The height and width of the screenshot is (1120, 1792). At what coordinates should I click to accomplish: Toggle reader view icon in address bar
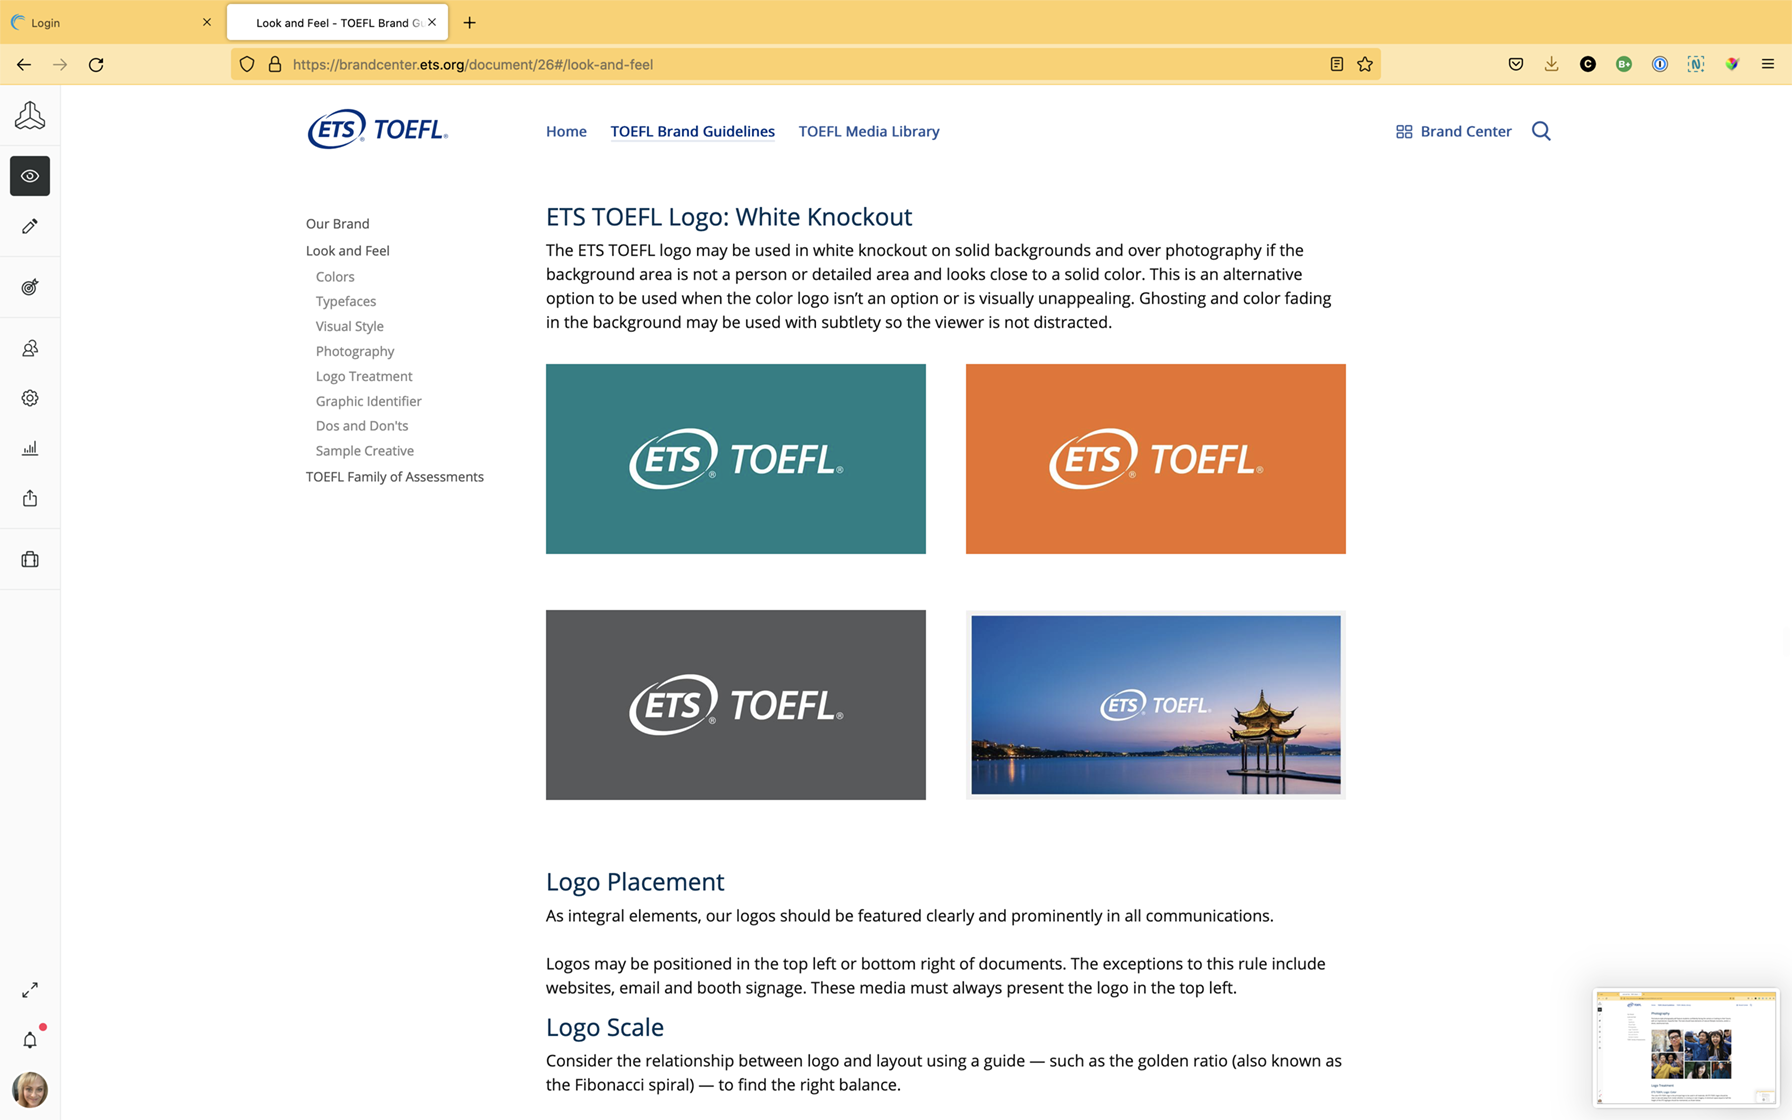pyautogui.click(x=1336, y=64)
